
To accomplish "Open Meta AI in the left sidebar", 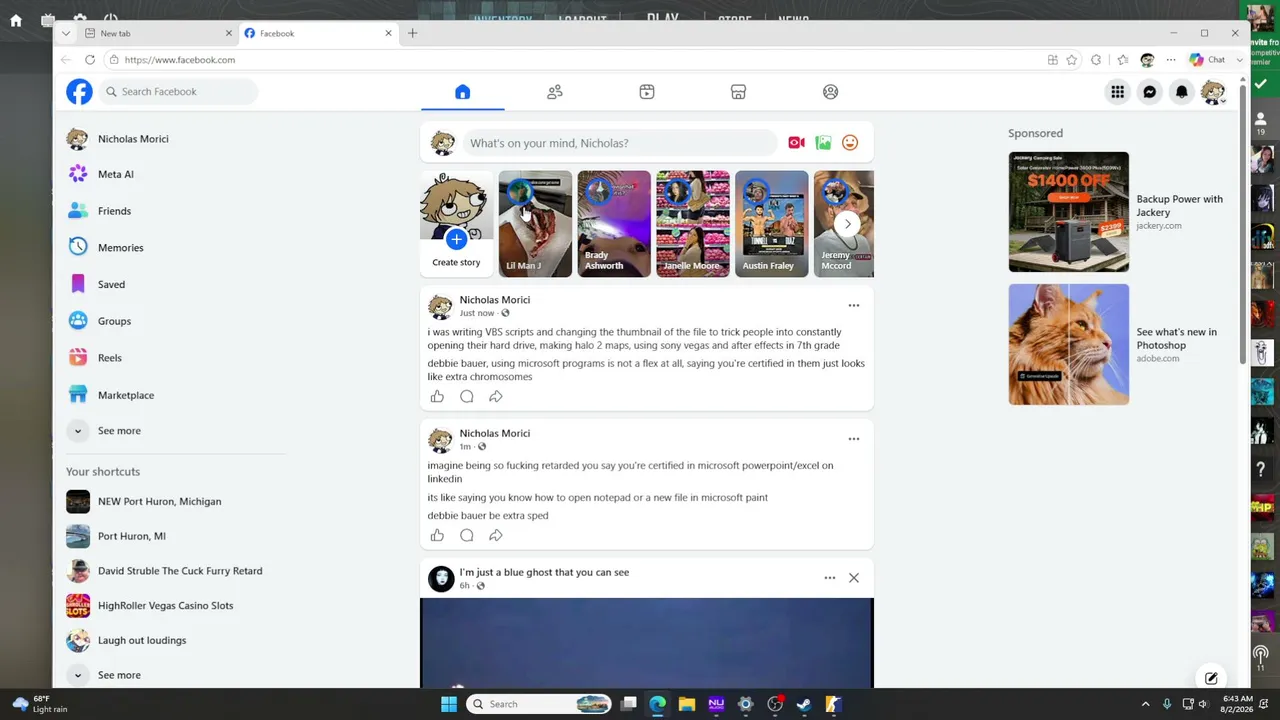I will pyautogui.click(x=116, y=174).
